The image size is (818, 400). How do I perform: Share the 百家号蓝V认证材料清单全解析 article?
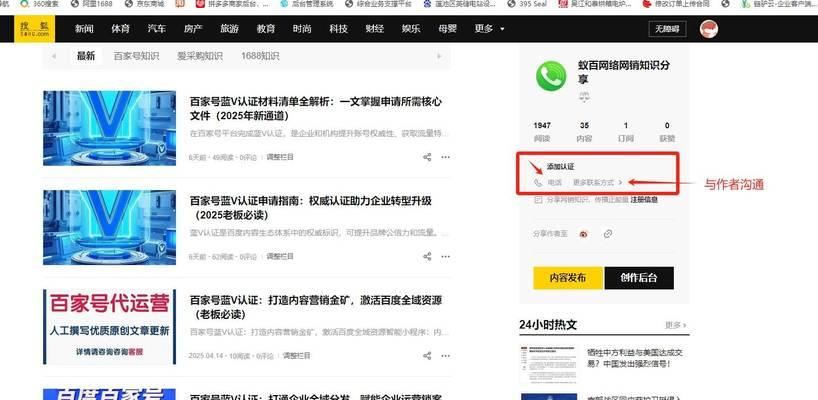[x=427, y=157]
